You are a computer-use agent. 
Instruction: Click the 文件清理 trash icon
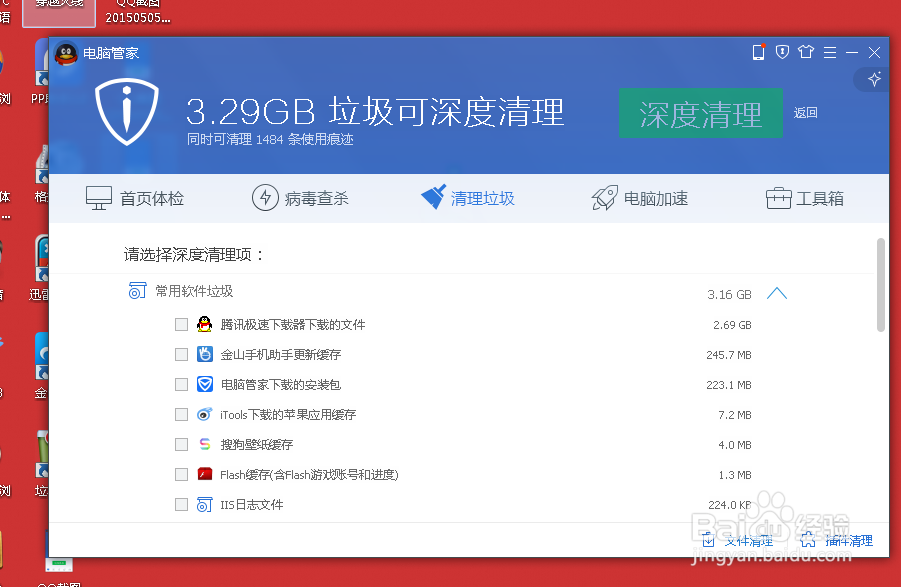click(708, 540)
